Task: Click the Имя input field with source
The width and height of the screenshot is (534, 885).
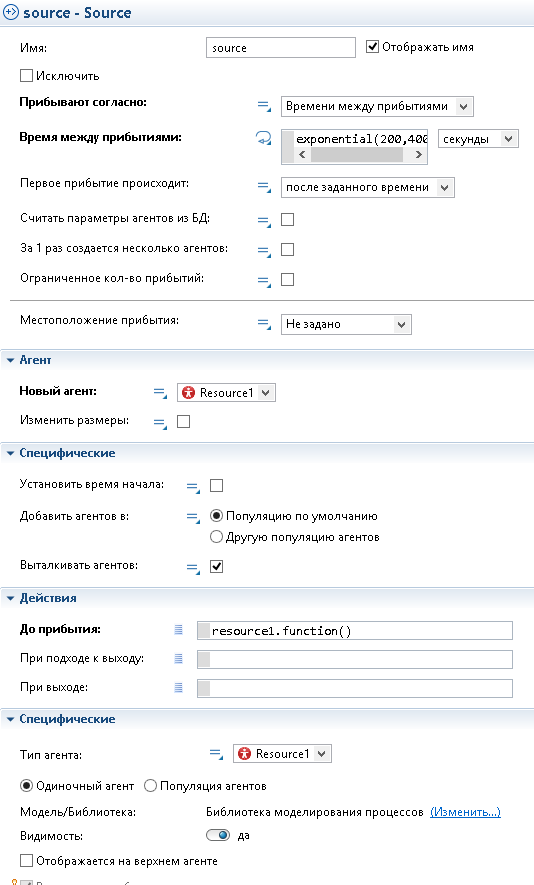Action: pos(281,48)
